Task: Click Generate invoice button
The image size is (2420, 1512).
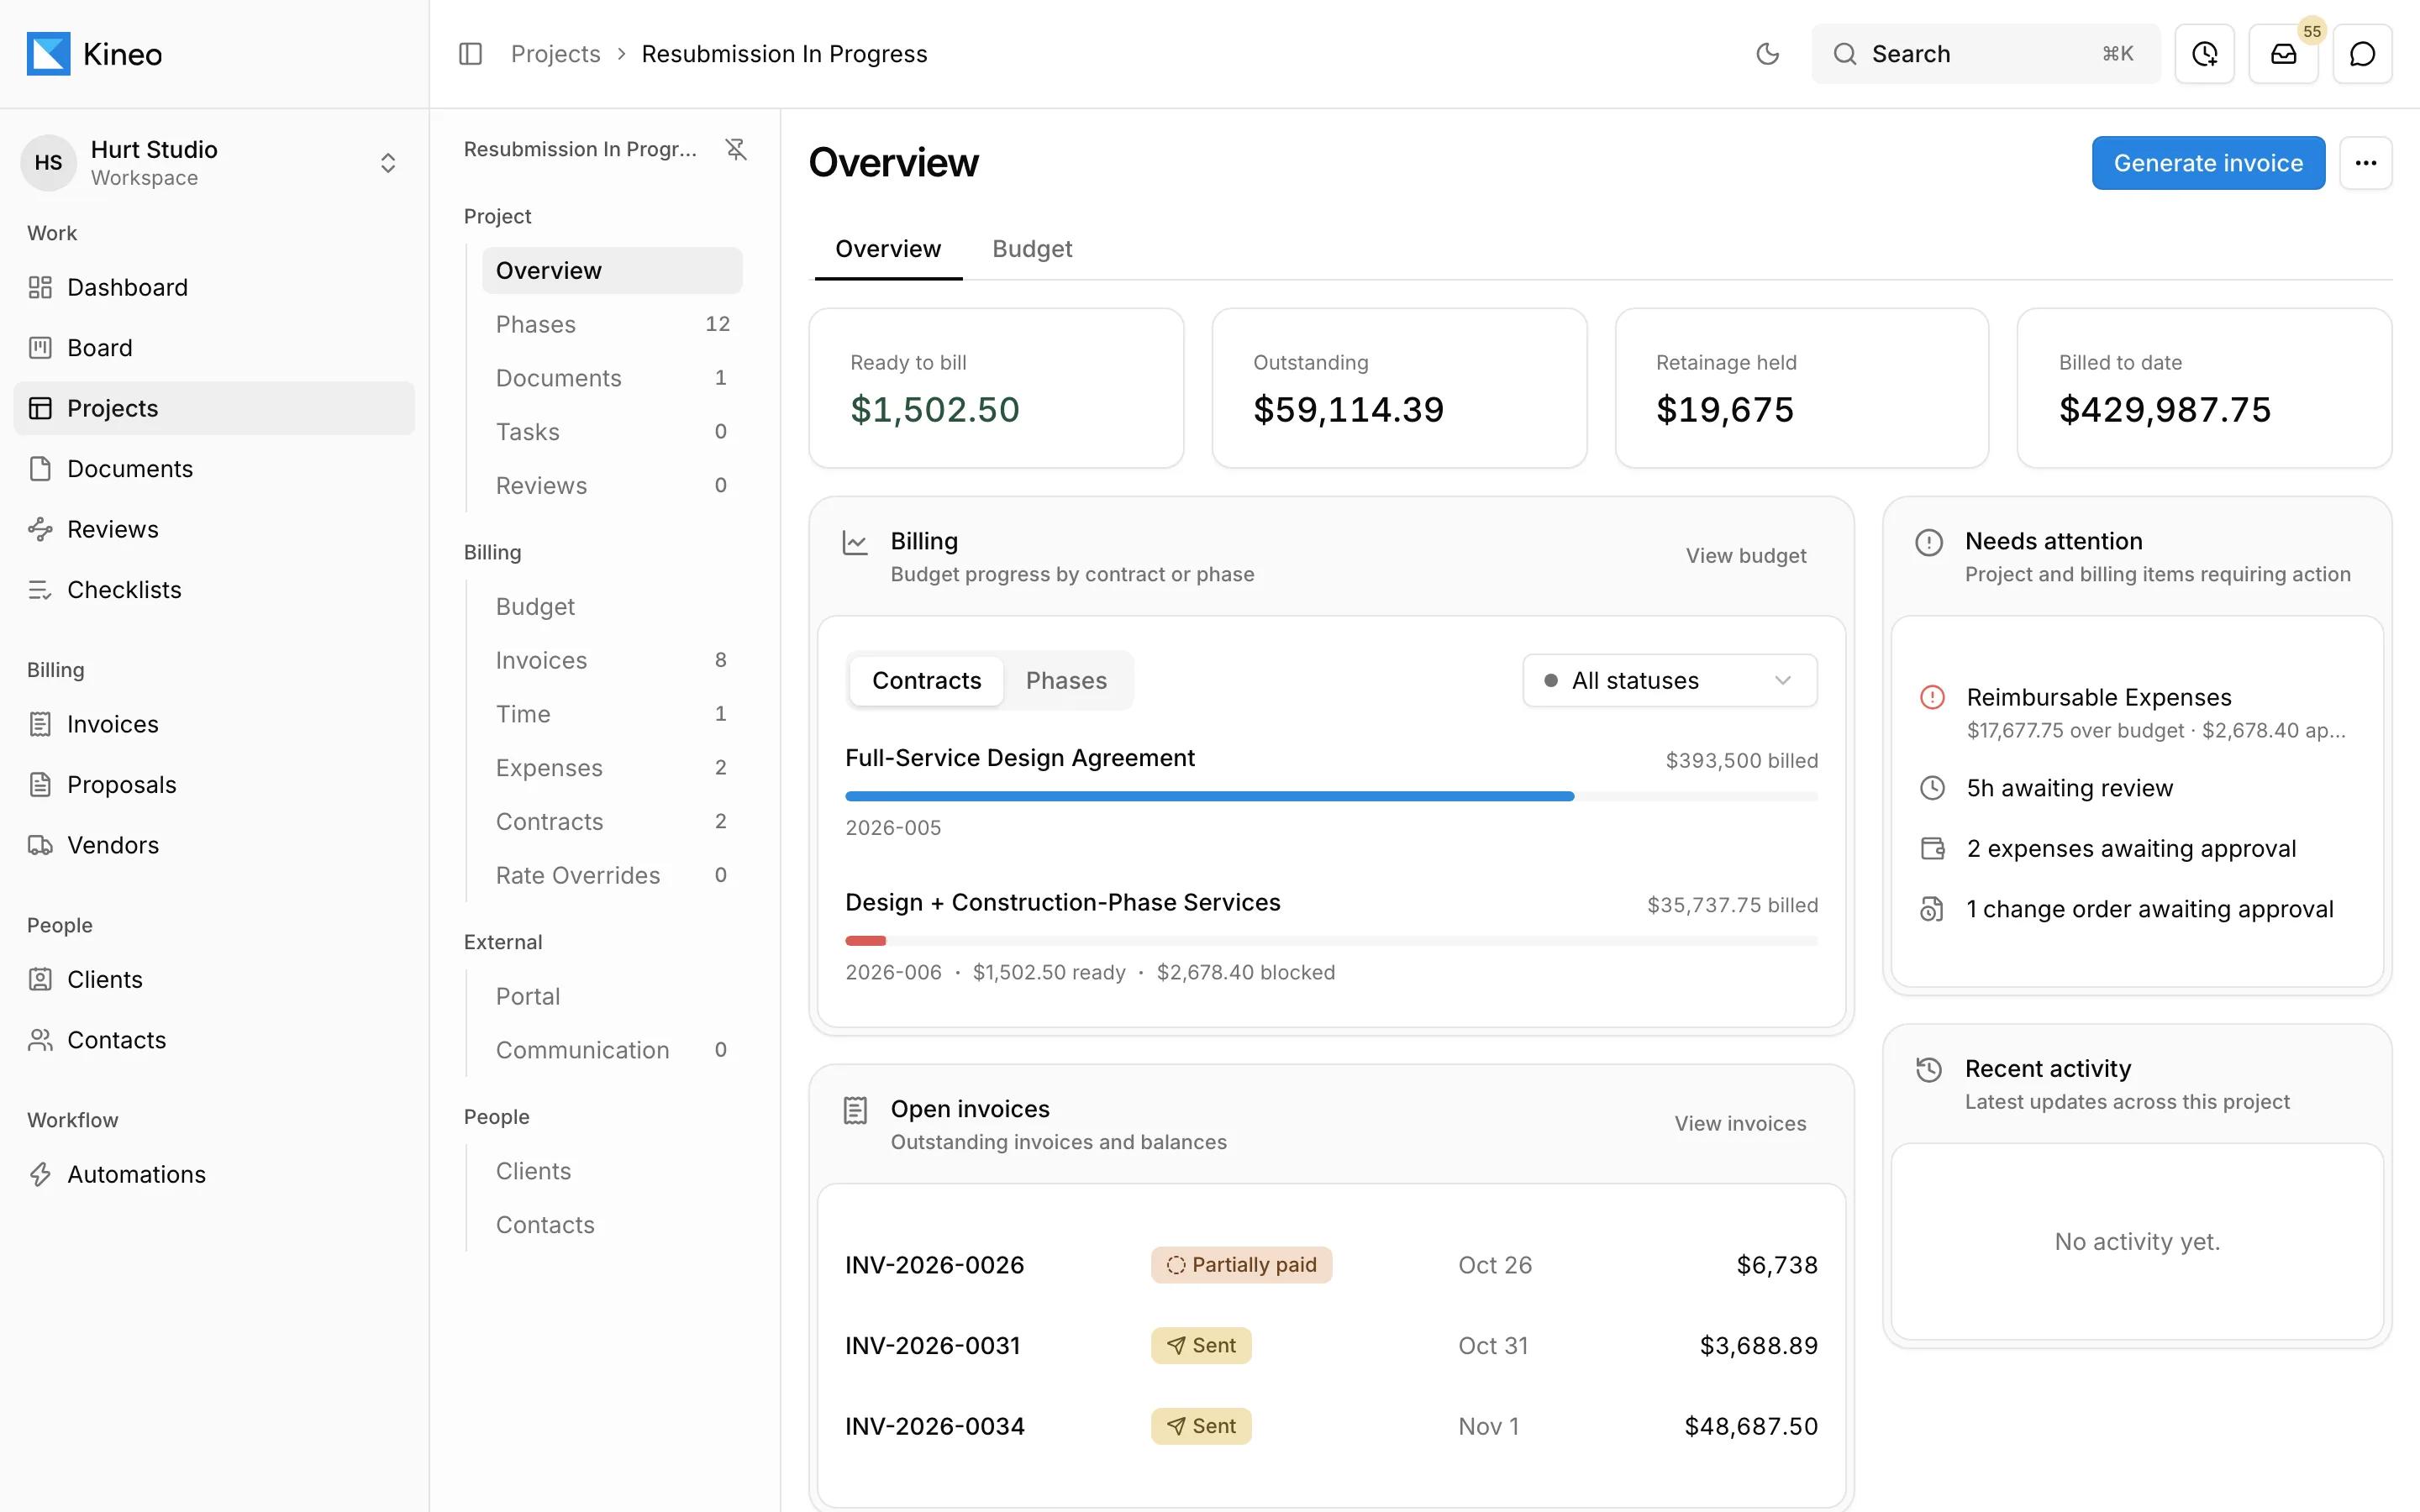Action: tap(2208, 163)
